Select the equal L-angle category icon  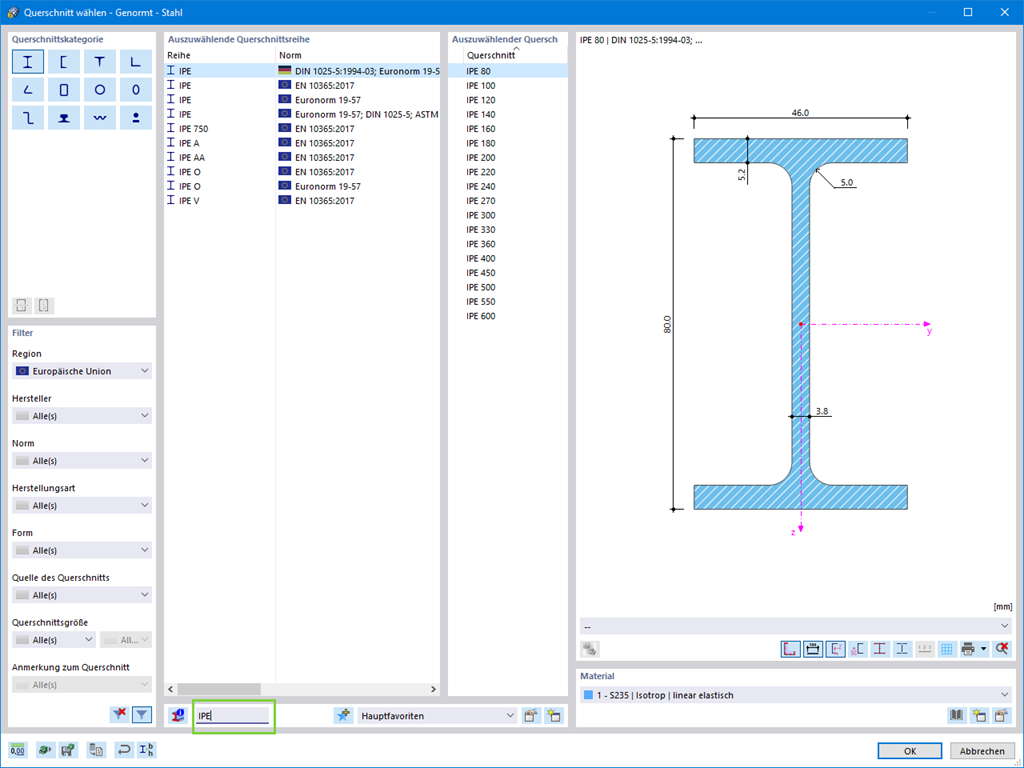pyautogui.click(x=135, y=62)
